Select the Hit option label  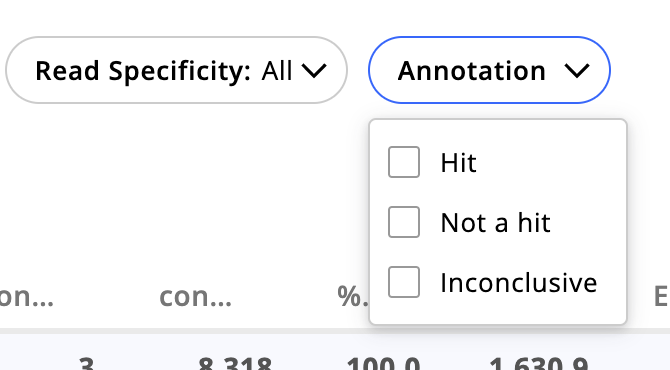coord(458,163)
